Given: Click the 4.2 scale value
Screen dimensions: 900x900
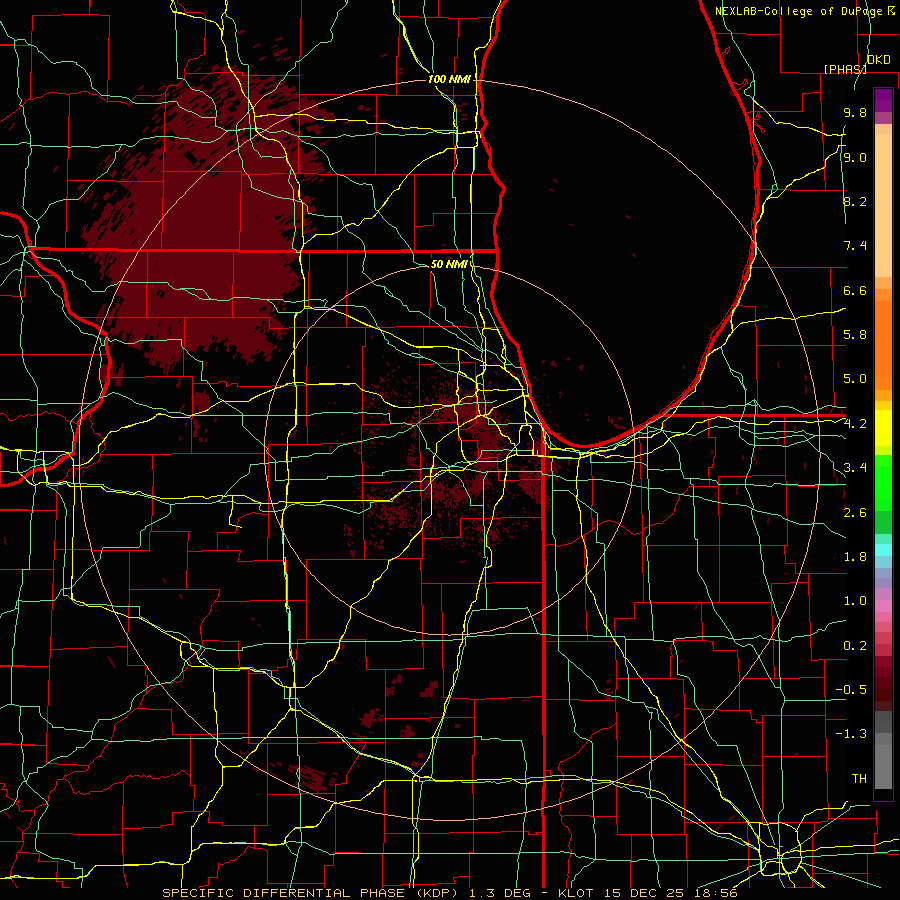Looking at the screenshot, I should tap(855, 424).
